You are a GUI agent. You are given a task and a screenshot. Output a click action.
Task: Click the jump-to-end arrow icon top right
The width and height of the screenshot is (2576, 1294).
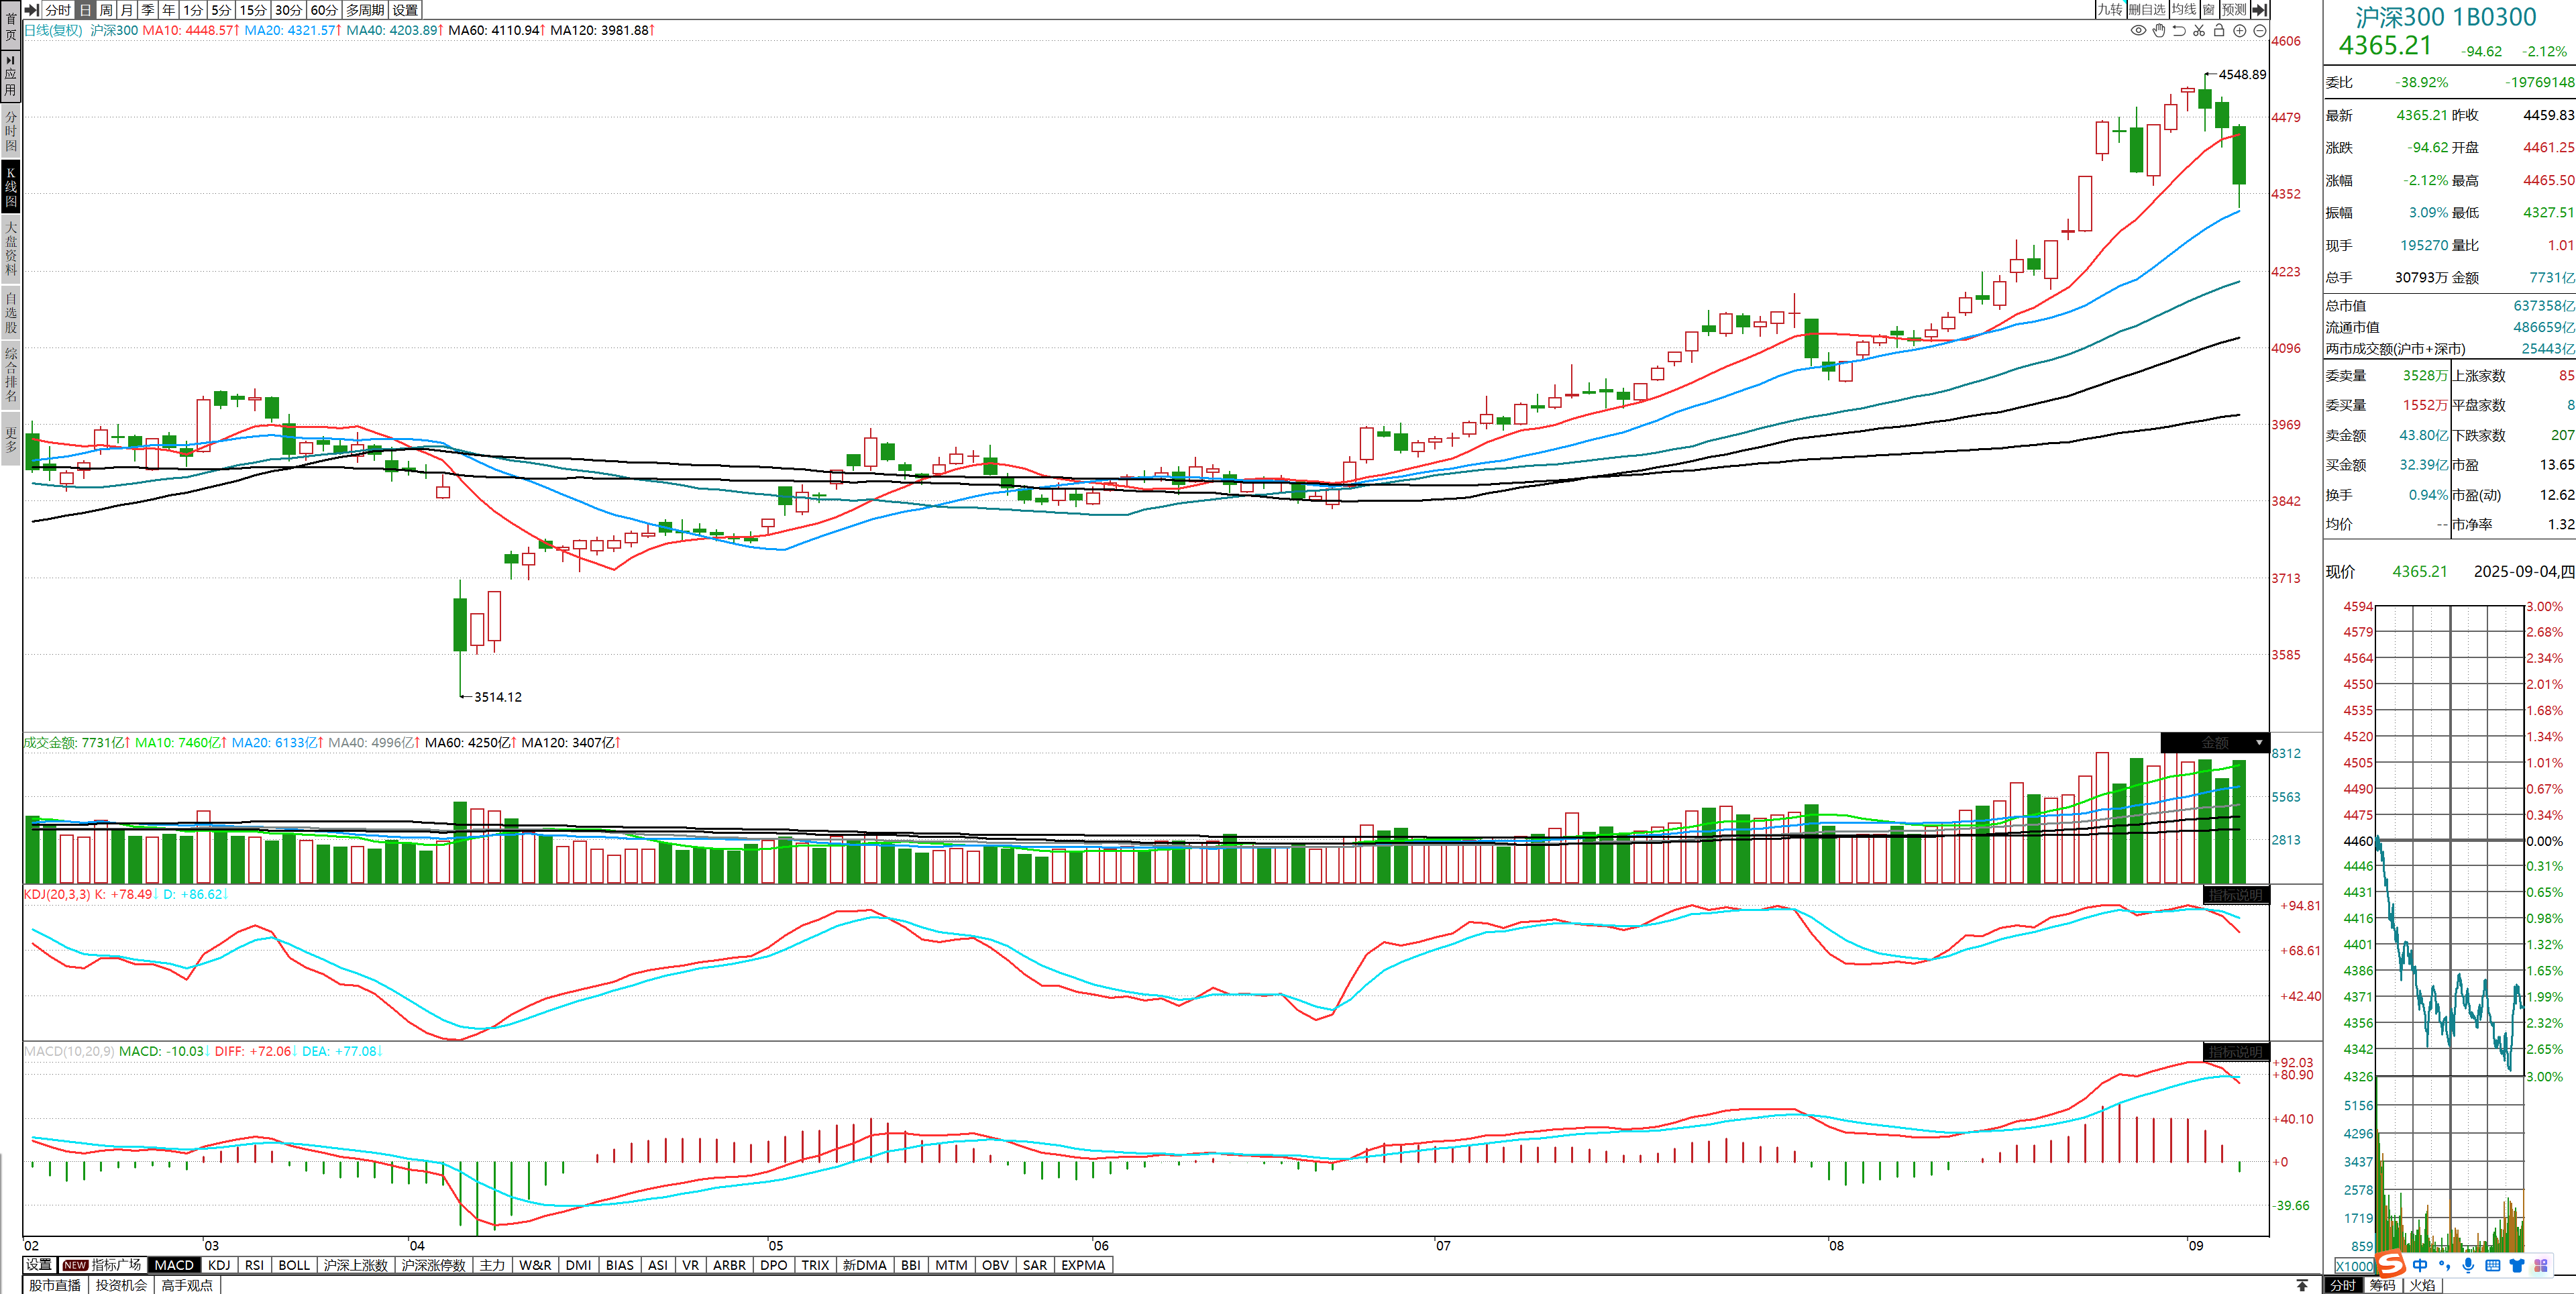click(x=2259, y=9)
